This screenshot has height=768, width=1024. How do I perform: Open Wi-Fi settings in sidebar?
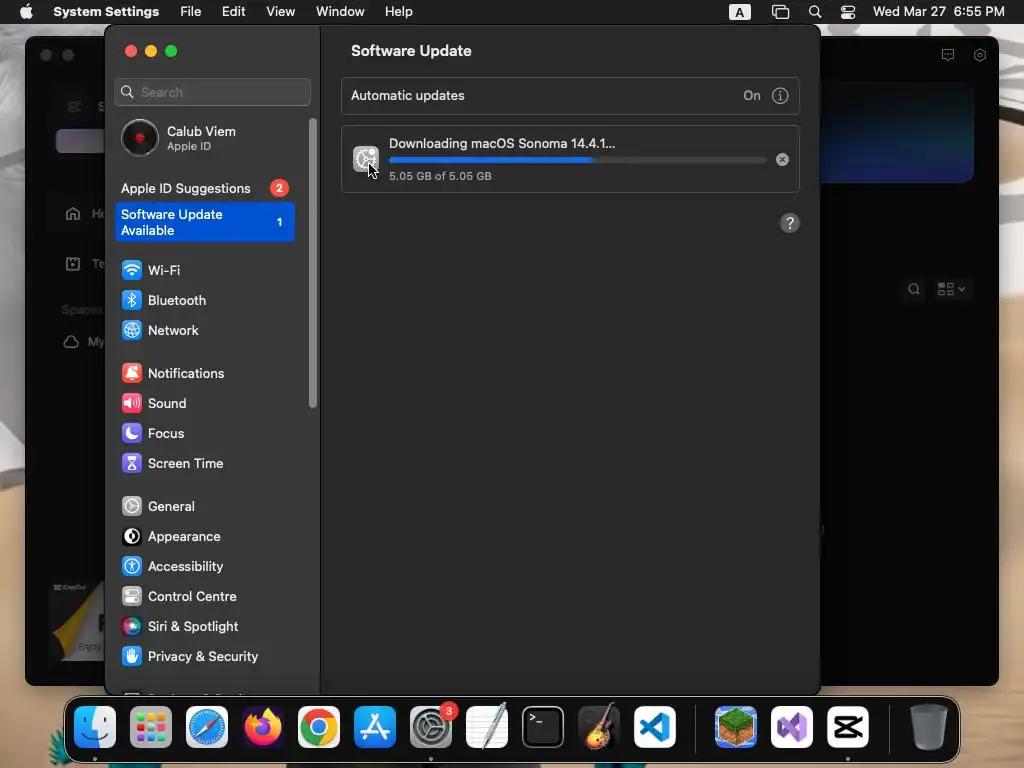204,270
